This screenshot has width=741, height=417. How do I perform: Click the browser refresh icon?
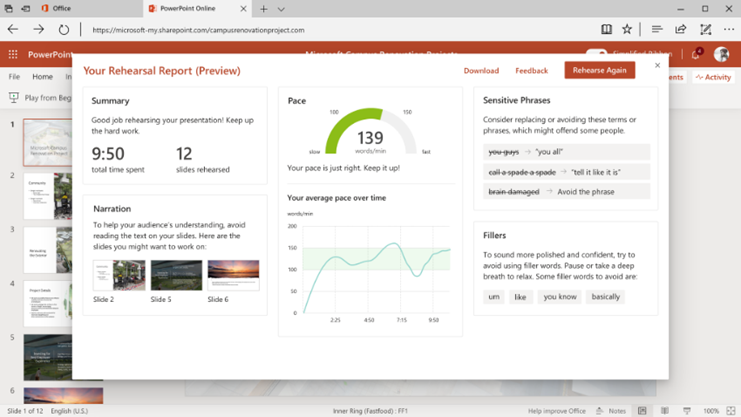64,30
